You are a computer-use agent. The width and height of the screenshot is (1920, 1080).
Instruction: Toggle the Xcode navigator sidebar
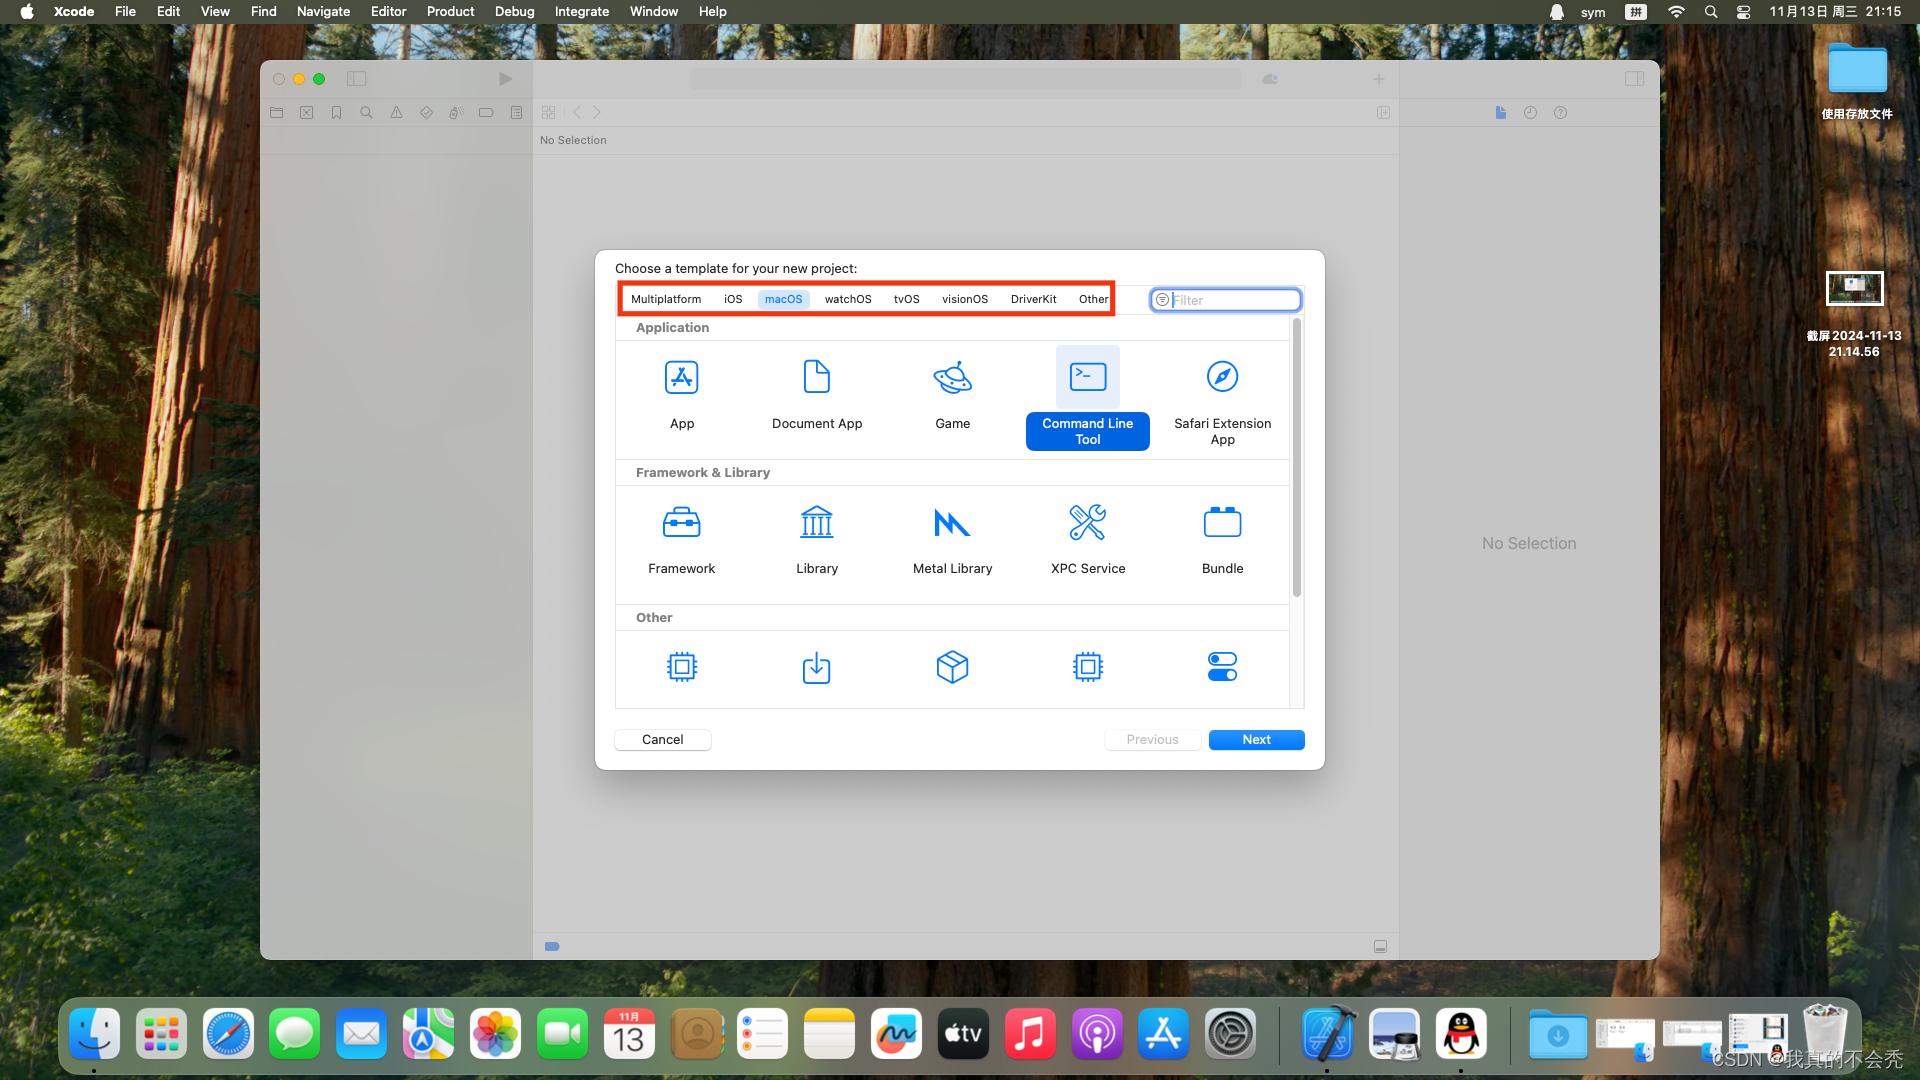pyautogui.click(x=357, y=79)
